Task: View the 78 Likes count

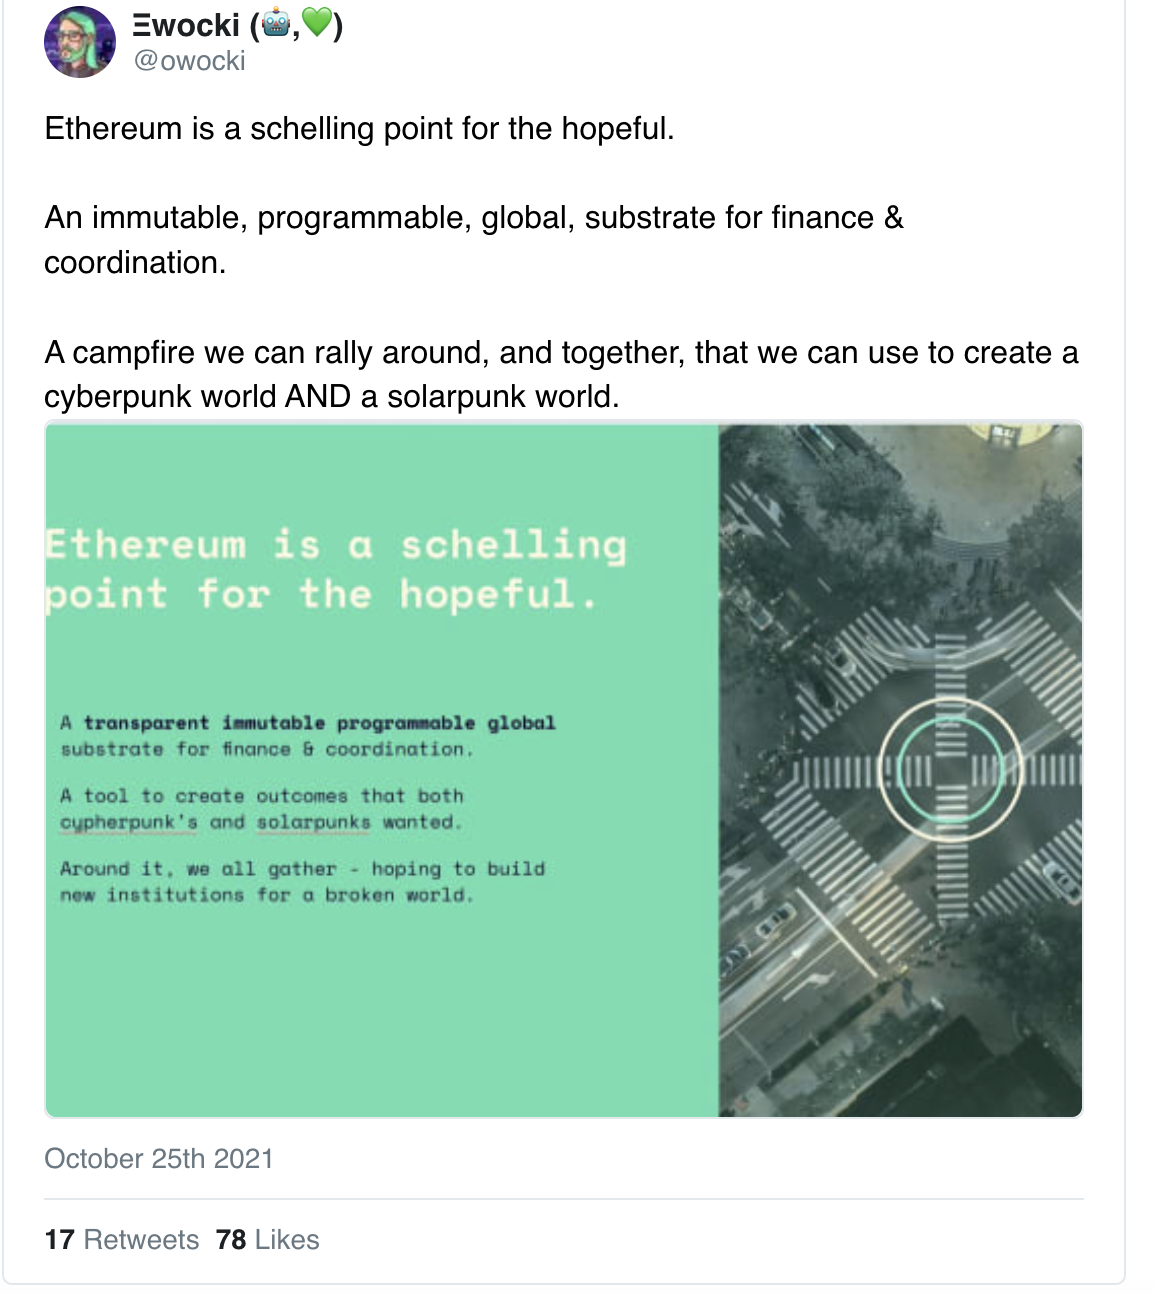Action: coord(268,1240)
